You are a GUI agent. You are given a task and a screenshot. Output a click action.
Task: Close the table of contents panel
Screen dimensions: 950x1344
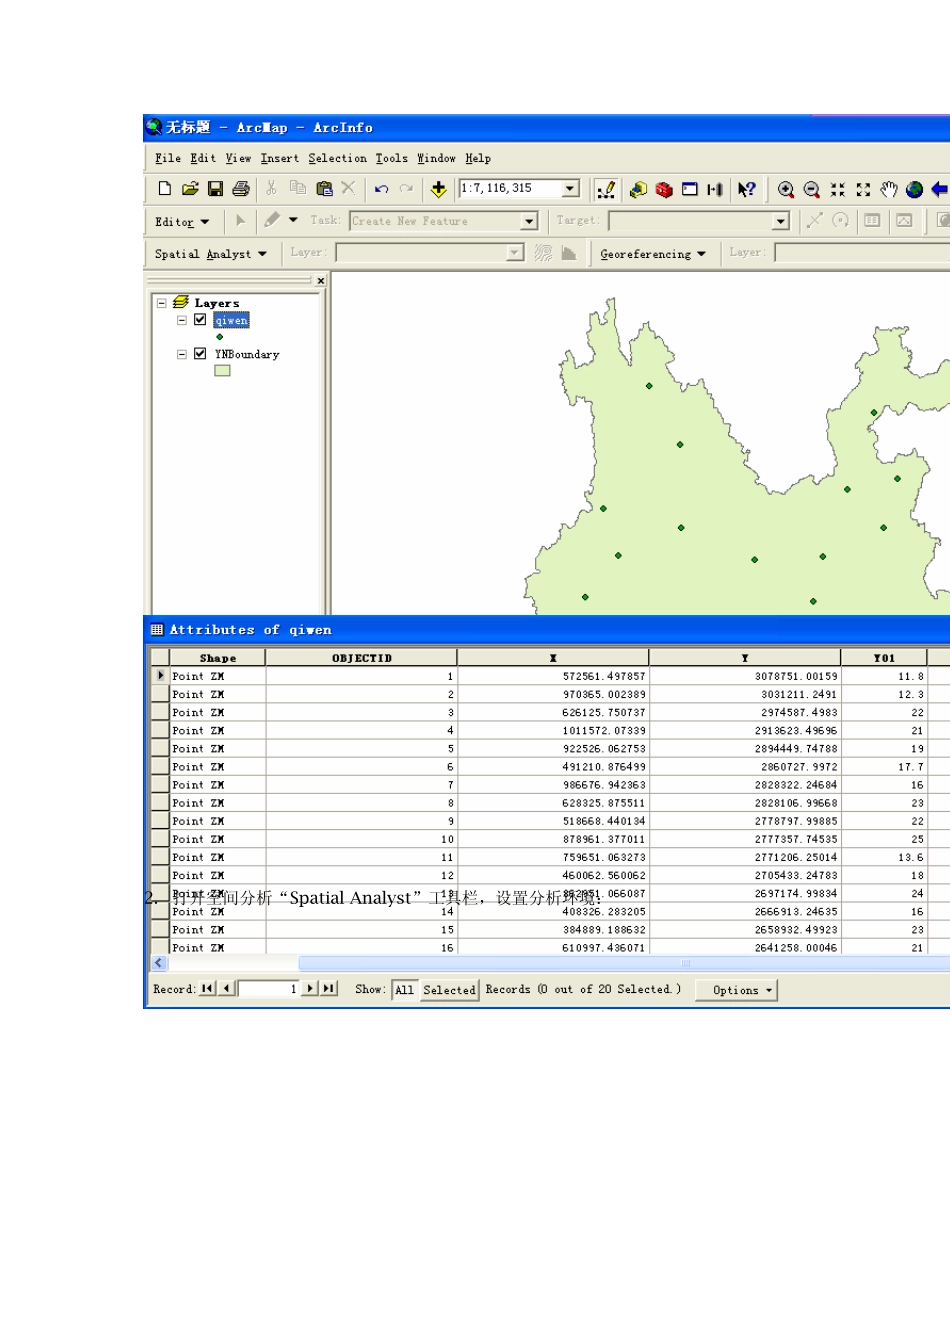tap(321, 281)
